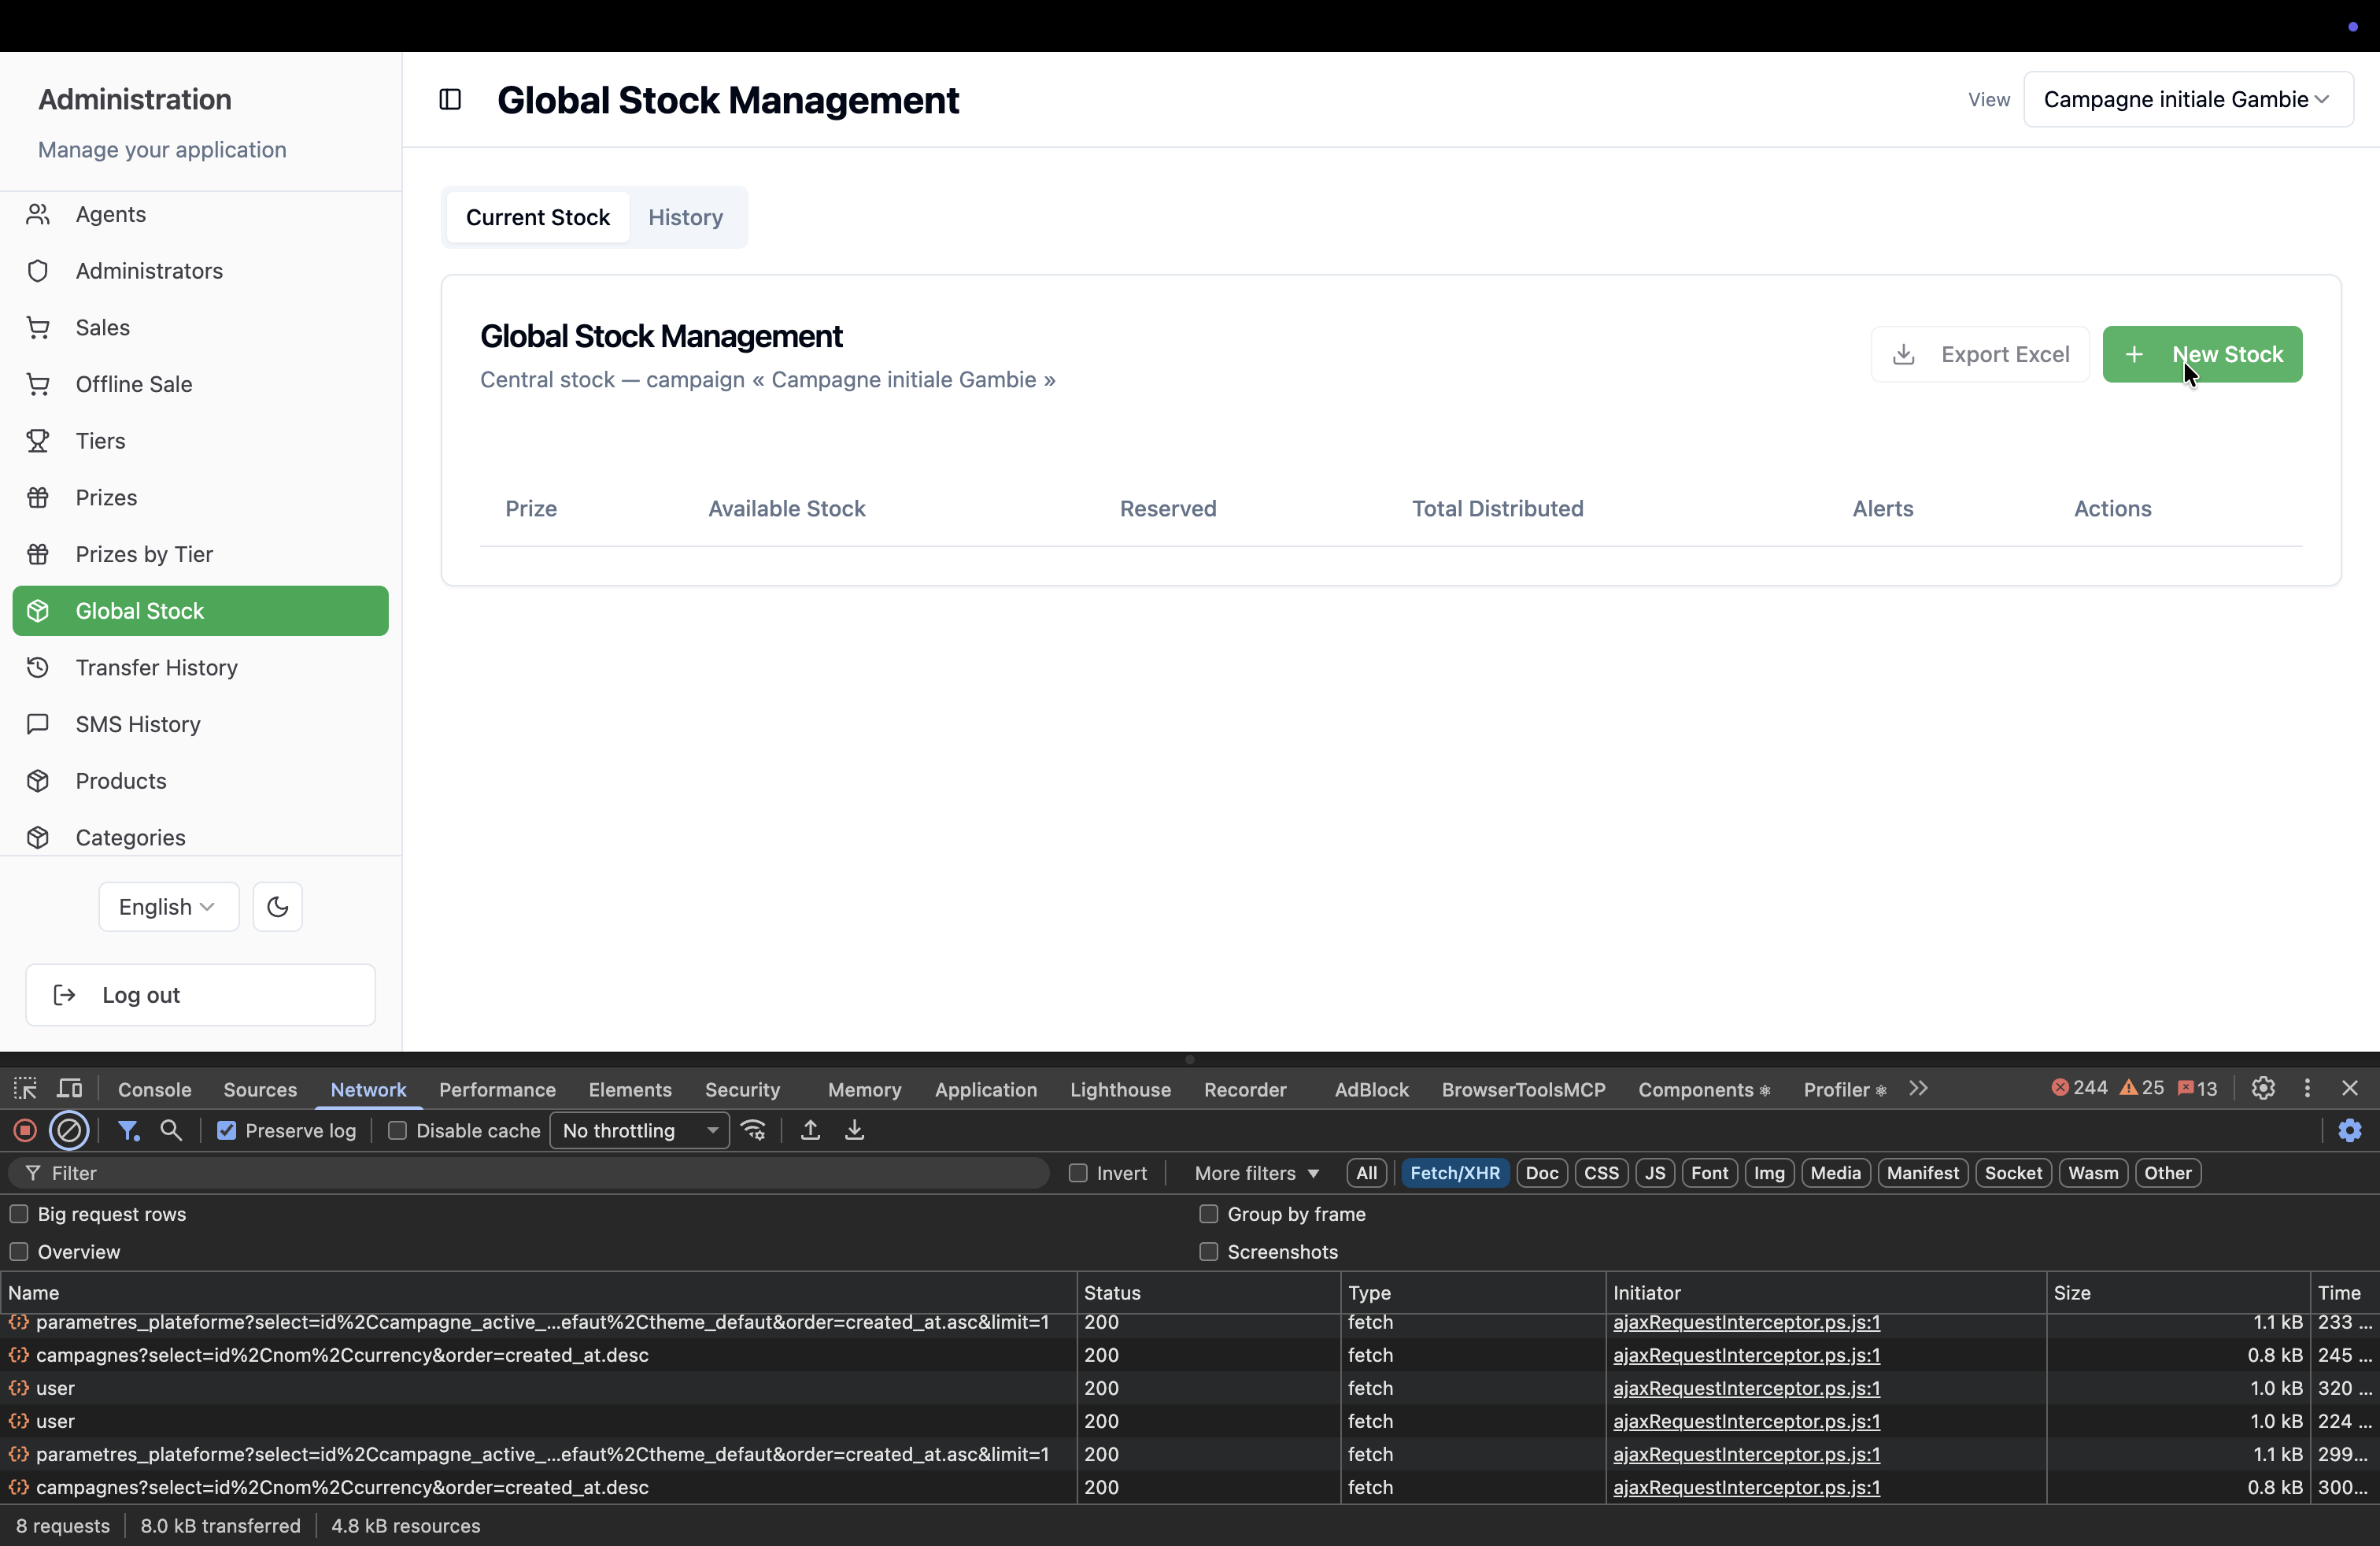Click the network Filter input field
Screen dimensions: 2380x1546
coord(529,1173)
